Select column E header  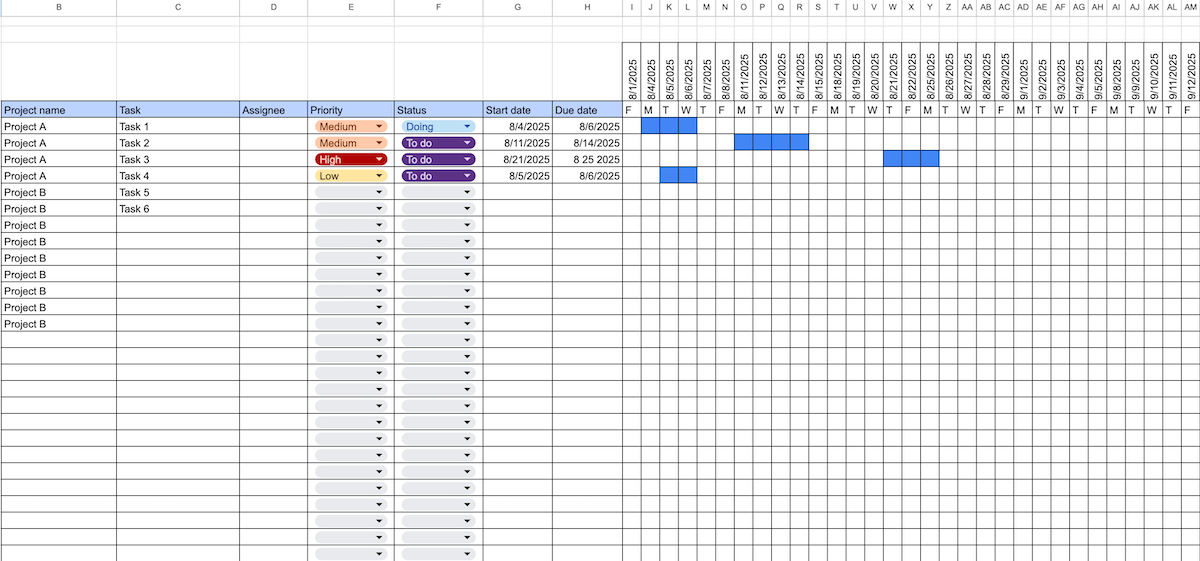[350, 7]
